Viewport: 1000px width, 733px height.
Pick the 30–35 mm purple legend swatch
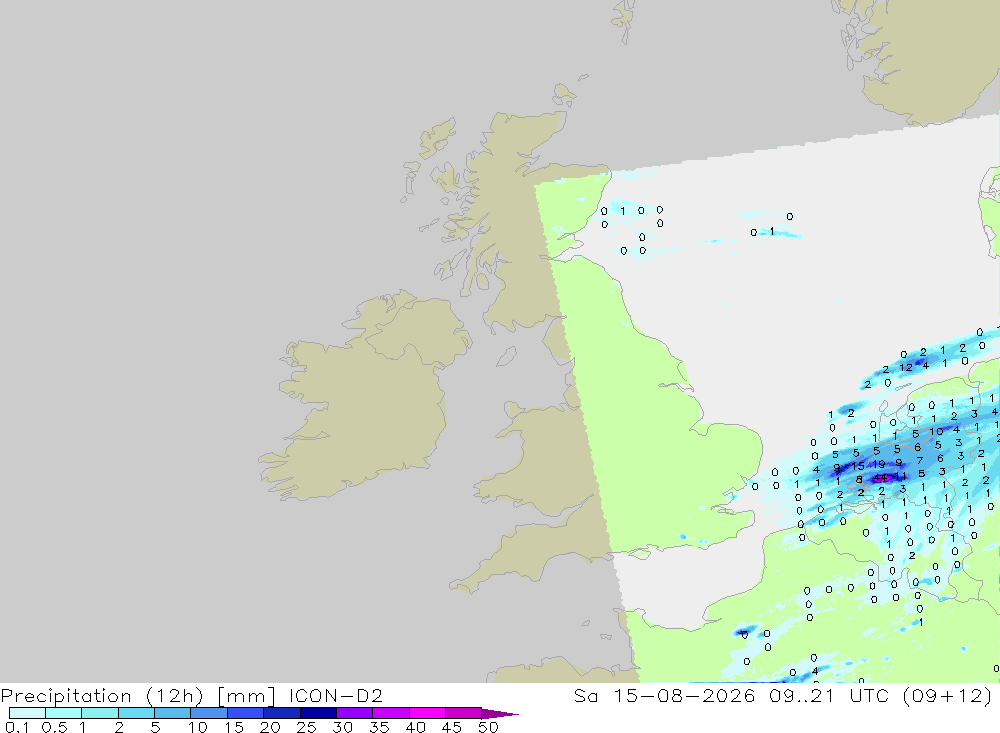click(x=355, y=713)
